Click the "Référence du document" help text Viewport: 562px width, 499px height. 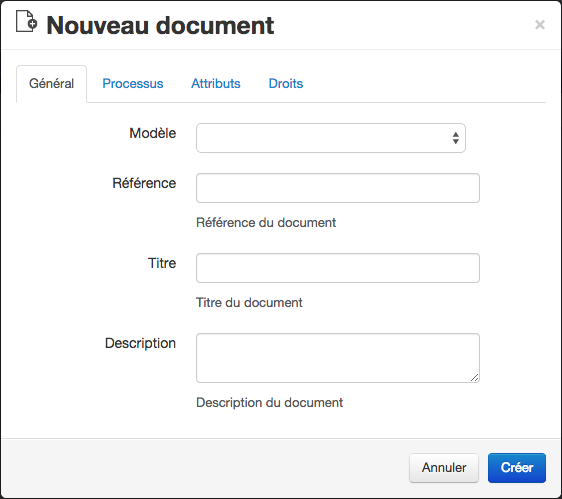tap(266, 223)
